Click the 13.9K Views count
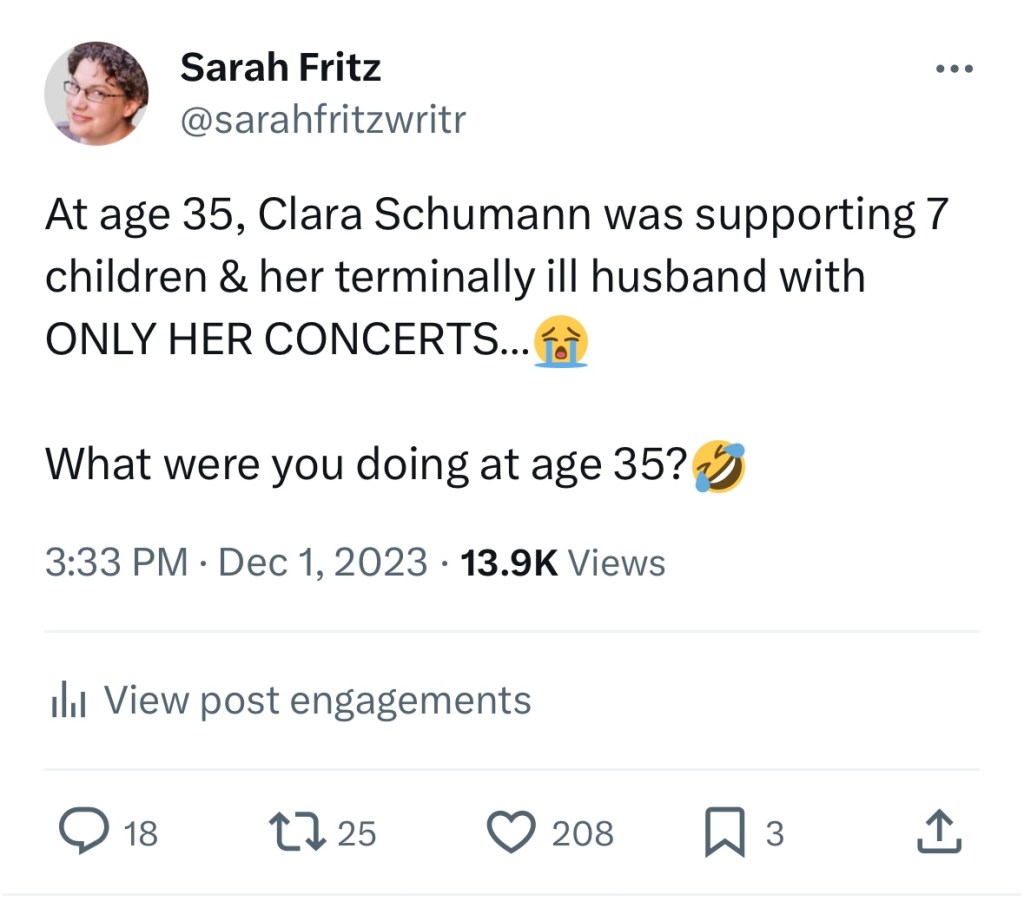The width and height of the screenshot is (1024, 908). [562, 562]
